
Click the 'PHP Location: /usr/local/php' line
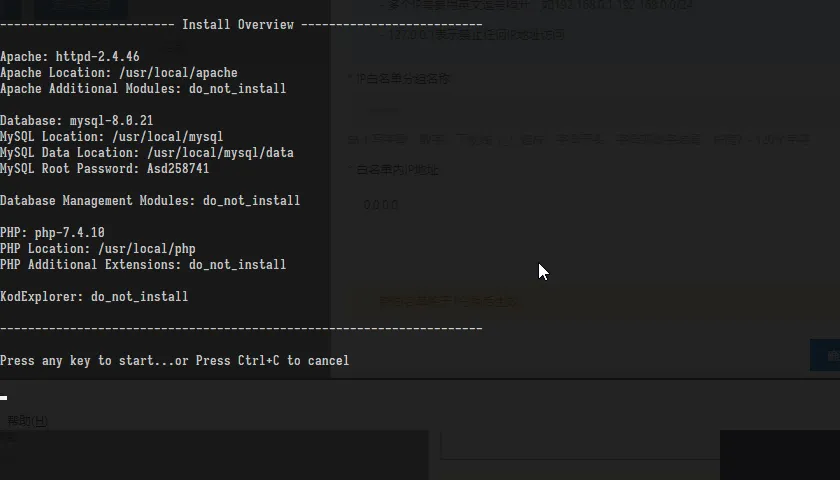(x=98, y=249)
